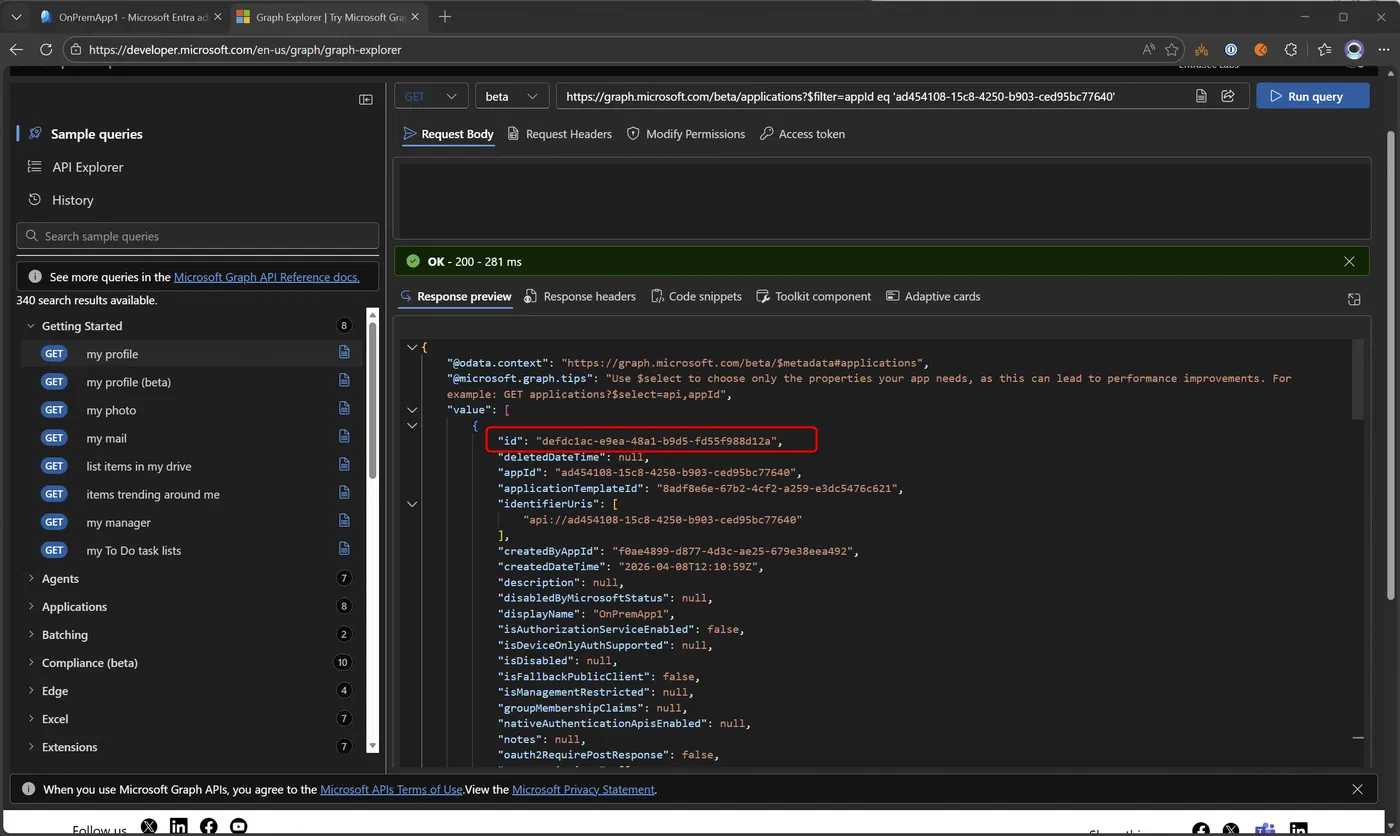Collapse the "value" array in the response
Viewport: 1400px width, 836px height.
412,410
